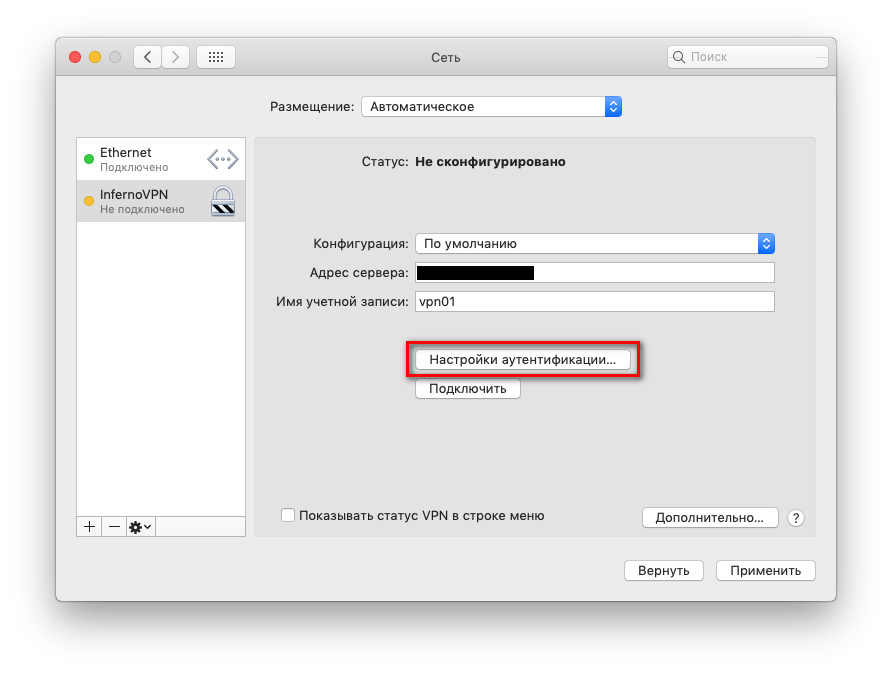Click the window title Сеть
The height and width of the screenshot is (675, 892).
[445, 57]
